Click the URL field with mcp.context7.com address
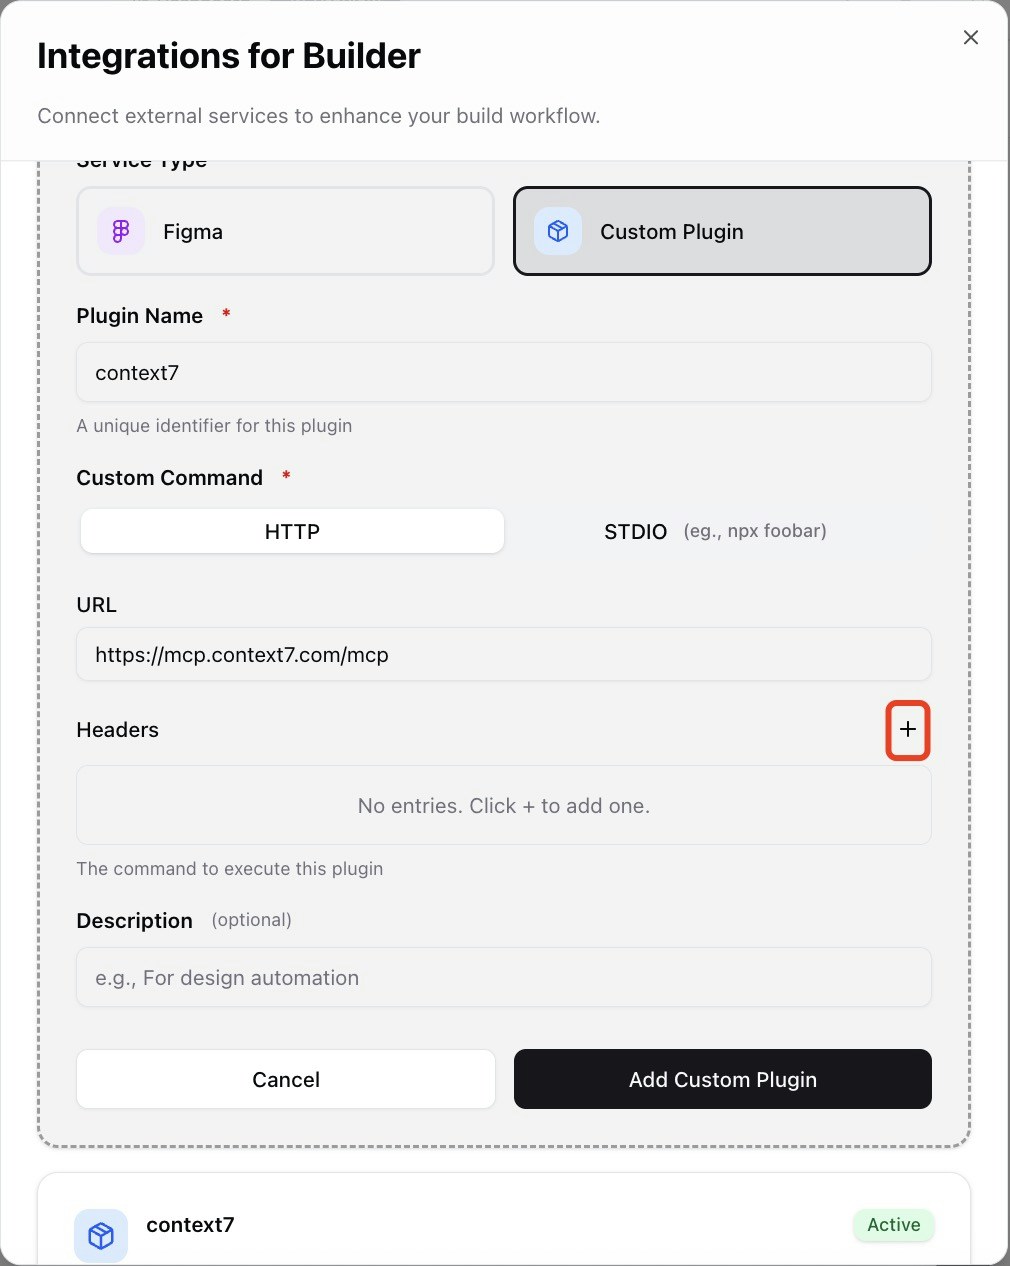This screenshot has height=1266, width=1010. [x=503, y=654]
